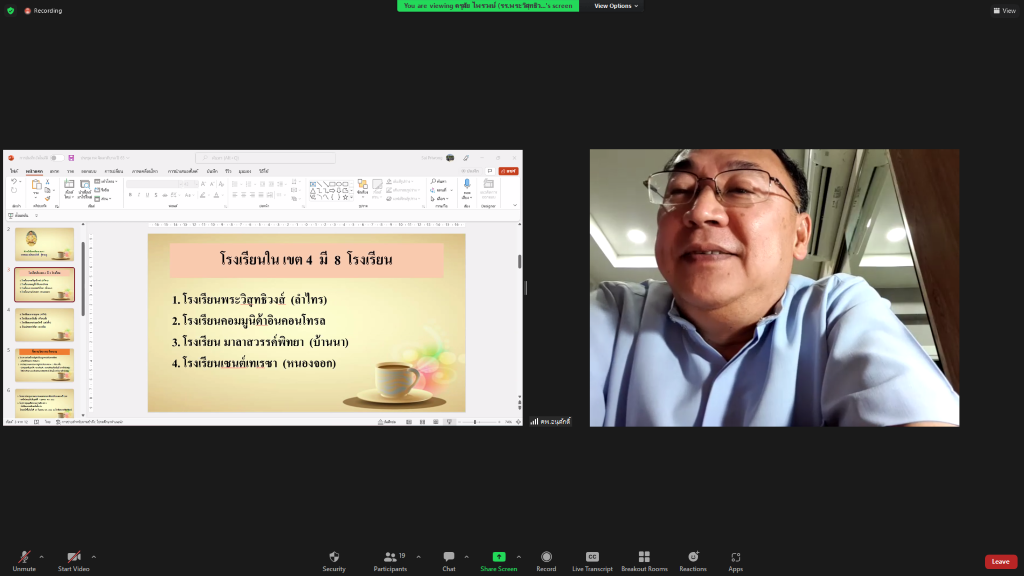Toggle the AutoSave switch in PowerPoint
The width and height of the screenshot is (1024, 576).
(x=56, y=158)
